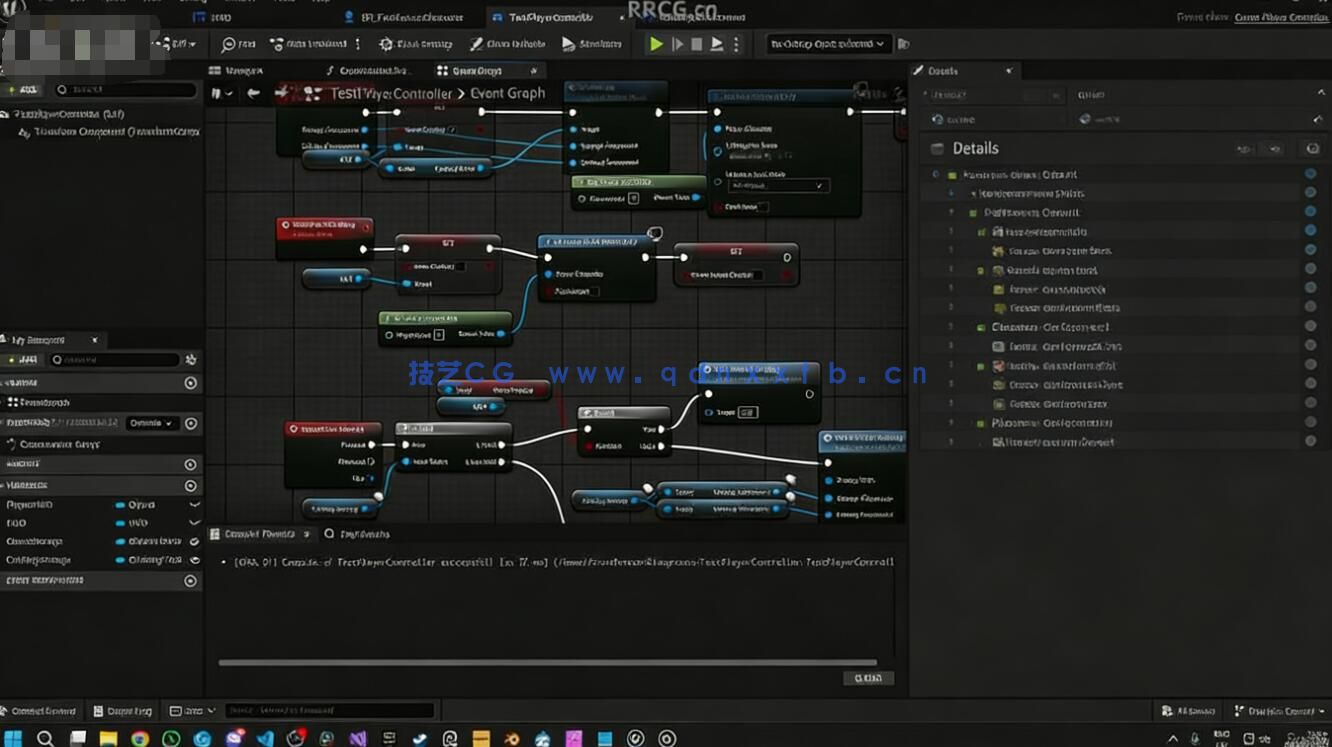Click the graph back navigation arrow

click(254, 93)
